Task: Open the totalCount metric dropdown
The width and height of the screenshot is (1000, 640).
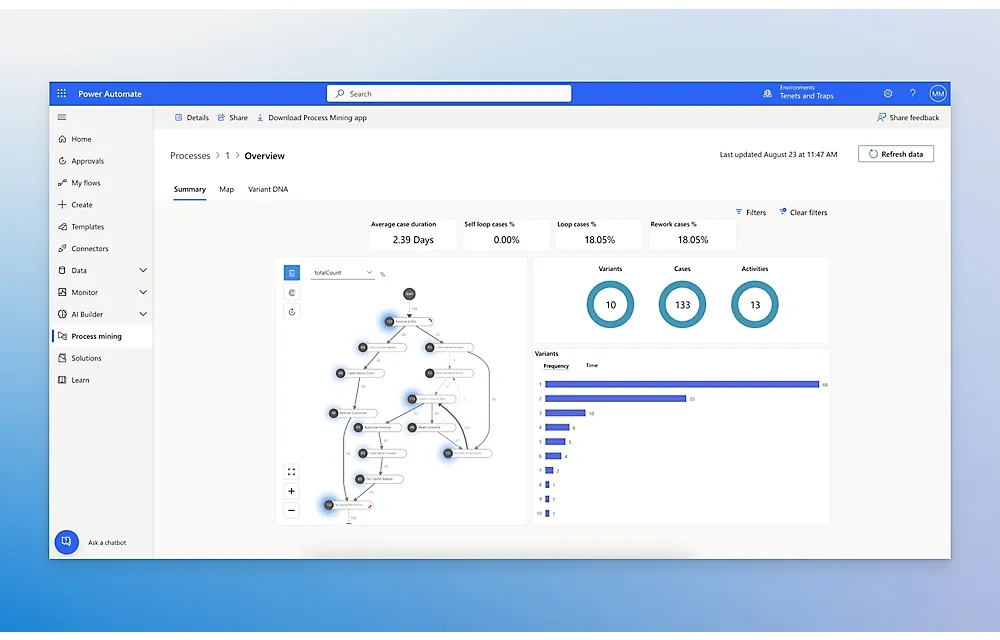Action: pos(342,273)
